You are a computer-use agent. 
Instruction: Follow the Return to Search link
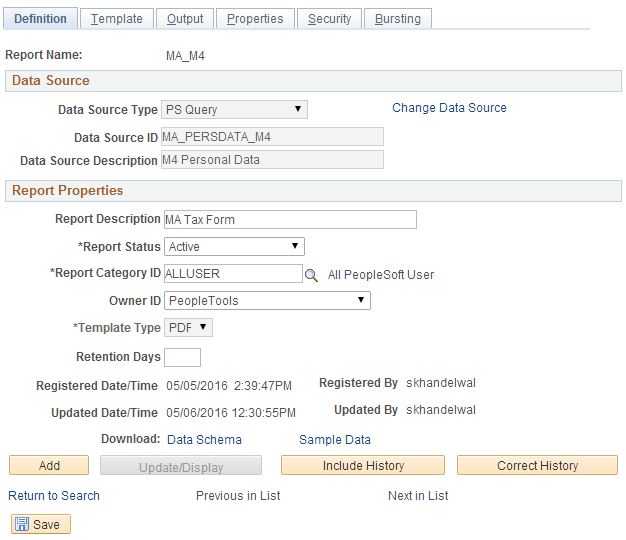click(x=54, y=495)
